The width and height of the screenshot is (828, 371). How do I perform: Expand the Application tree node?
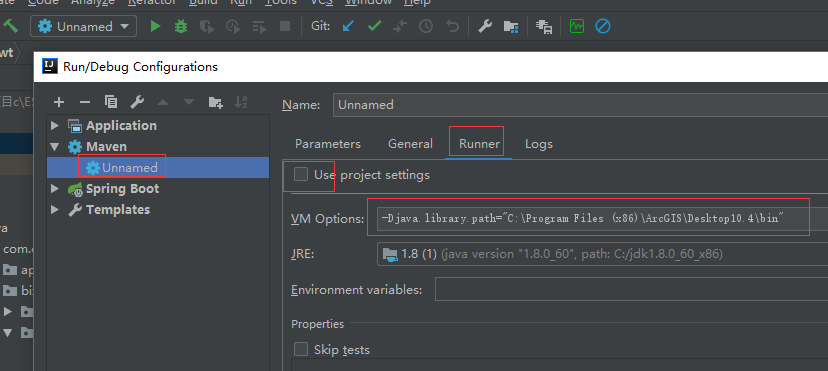[x=54, y=126]
